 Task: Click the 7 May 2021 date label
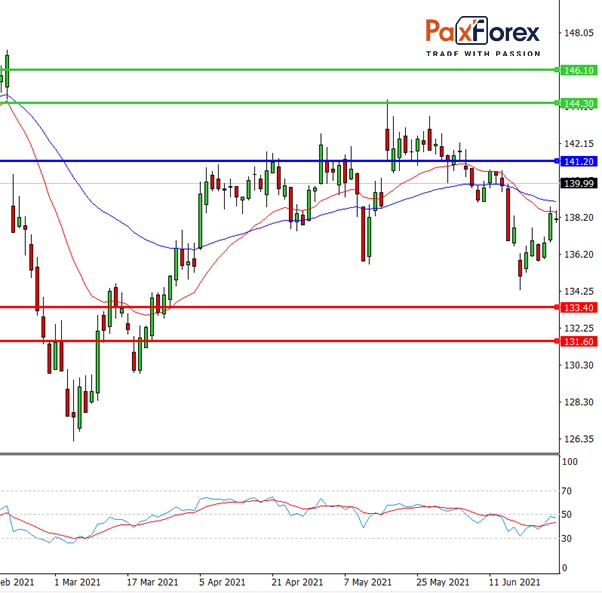[369, 582]
